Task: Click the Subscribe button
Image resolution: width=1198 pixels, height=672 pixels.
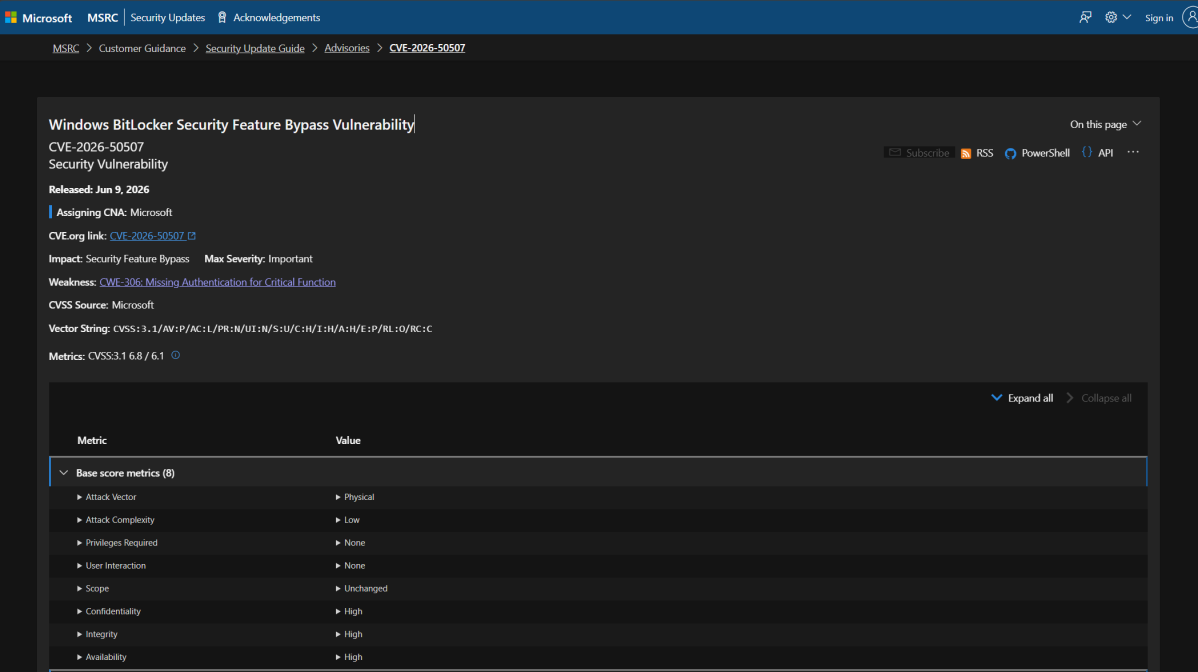Action: [919, 153]
